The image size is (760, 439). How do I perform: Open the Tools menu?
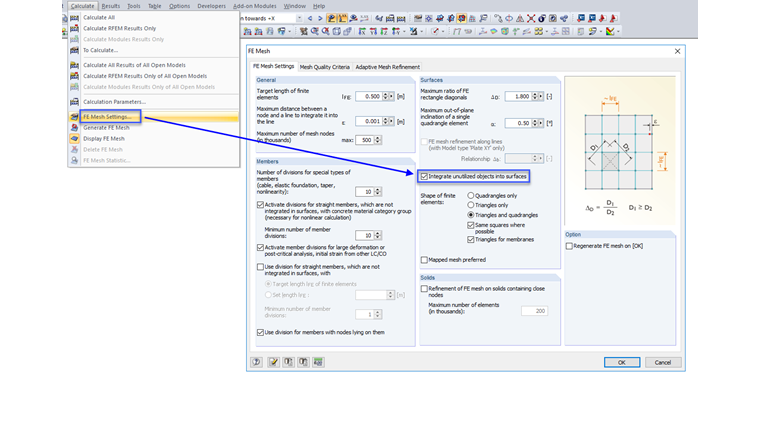tap(134, 6)
